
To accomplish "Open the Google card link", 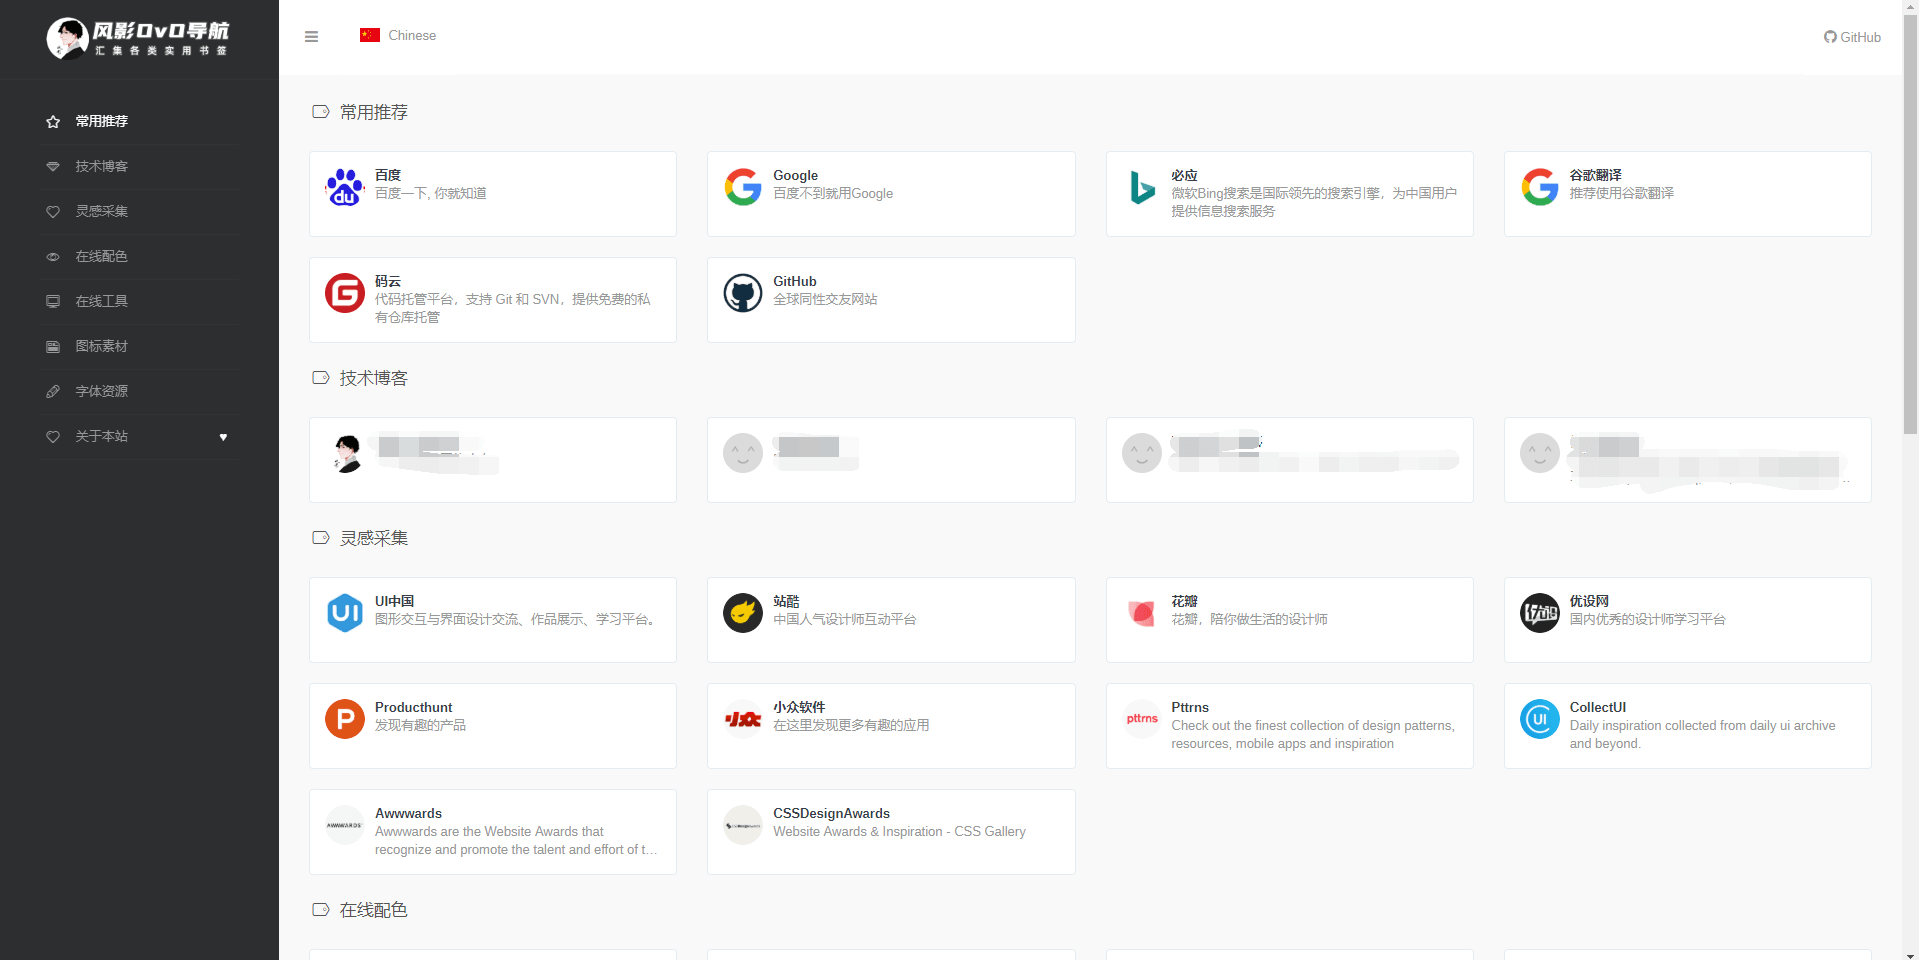I will coord(890,193).
